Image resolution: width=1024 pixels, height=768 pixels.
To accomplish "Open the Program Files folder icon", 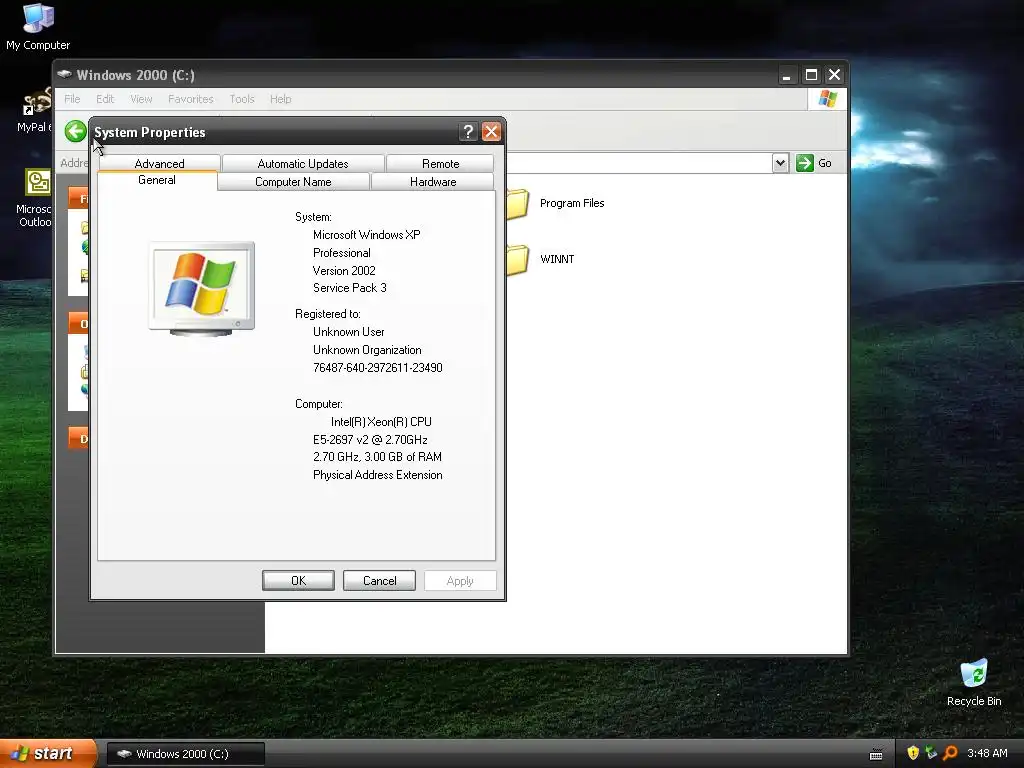I will tap(517, 204).
